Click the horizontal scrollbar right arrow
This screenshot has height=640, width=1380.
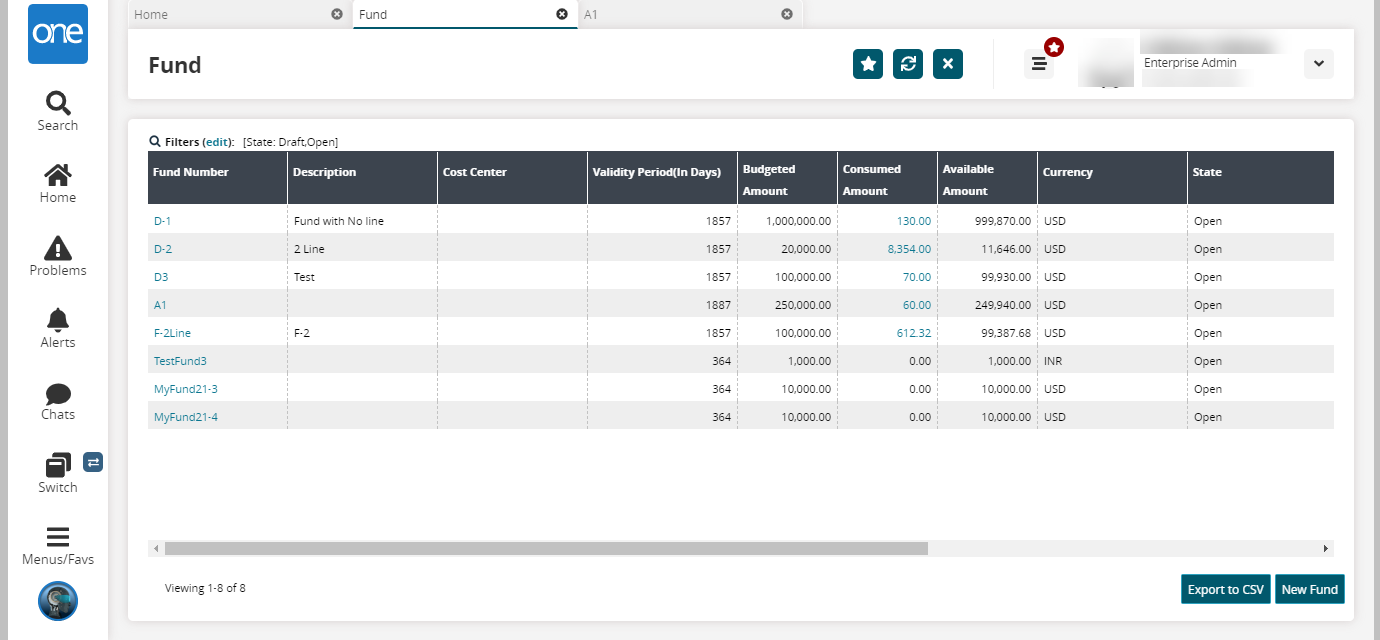coord(1326,549)
